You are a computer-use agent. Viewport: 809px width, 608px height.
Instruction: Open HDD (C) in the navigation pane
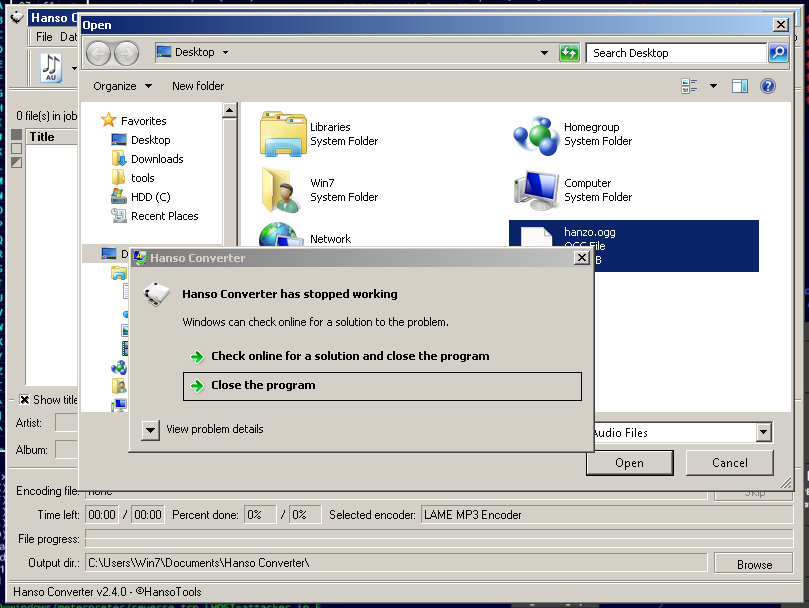150,197
